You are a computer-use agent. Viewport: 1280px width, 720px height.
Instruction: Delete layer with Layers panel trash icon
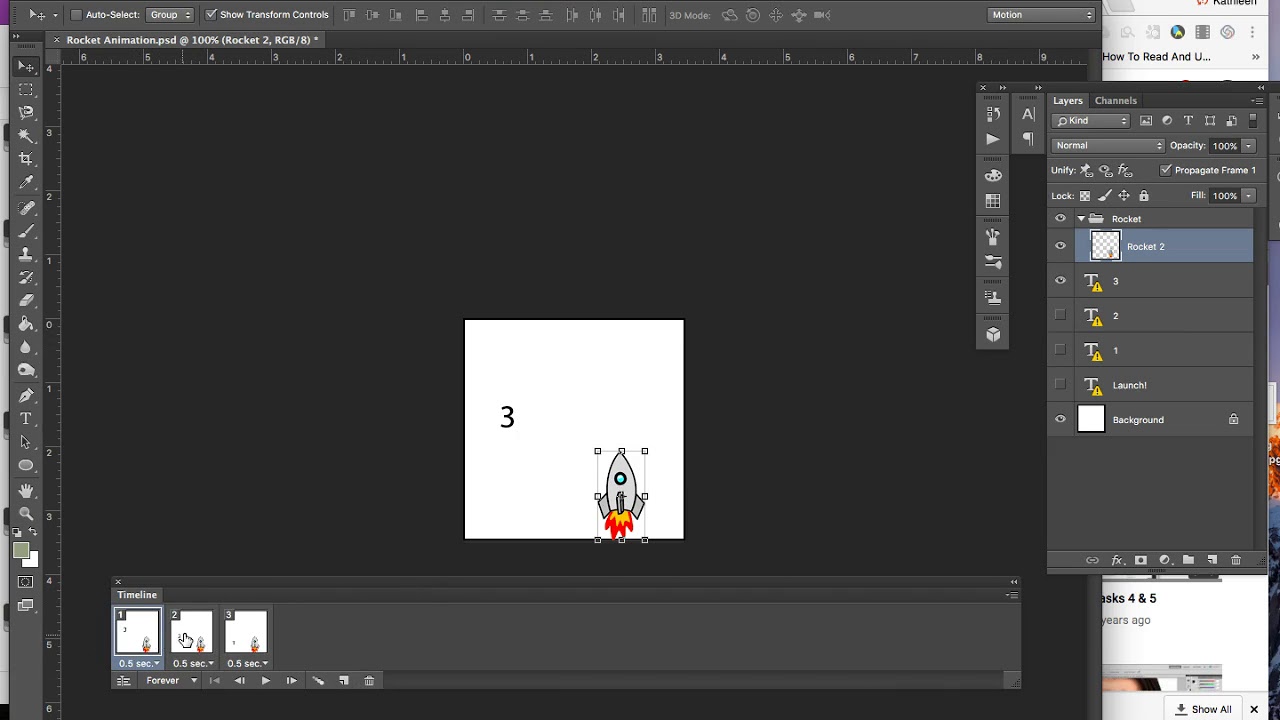click(1236, 561)
